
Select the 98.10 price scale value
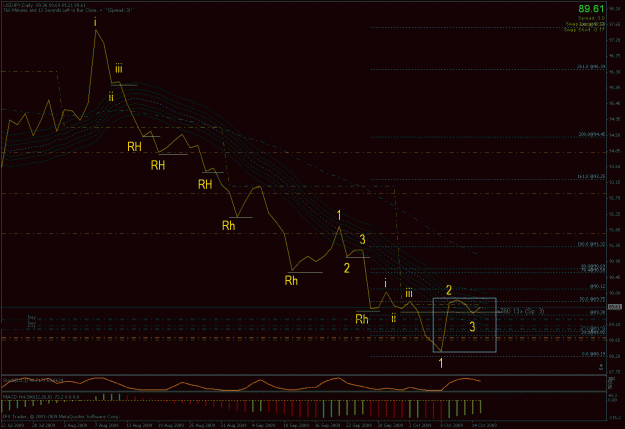pyautogui.click(x=614, y=9)
